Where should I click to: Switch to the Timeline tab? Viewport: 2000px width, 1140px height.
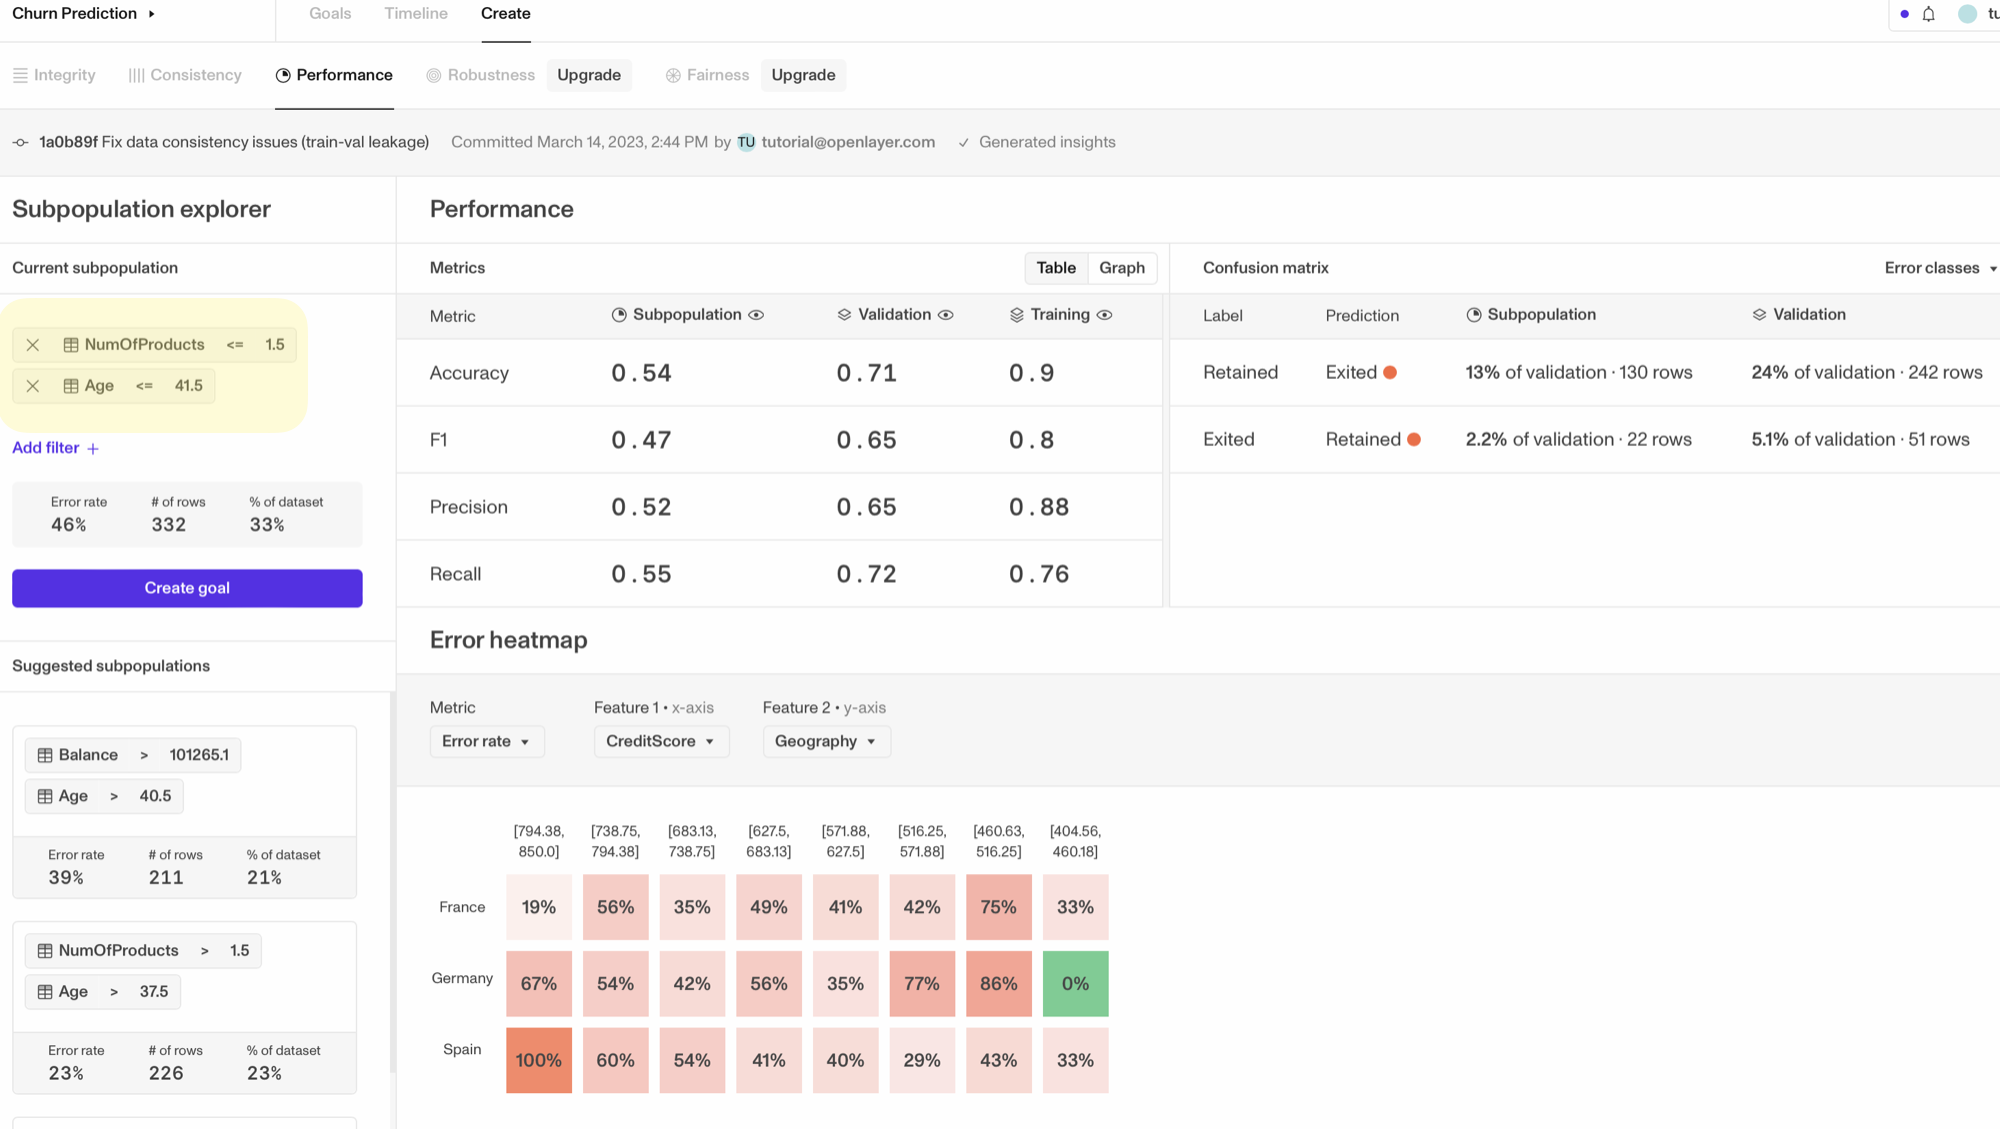416,14
